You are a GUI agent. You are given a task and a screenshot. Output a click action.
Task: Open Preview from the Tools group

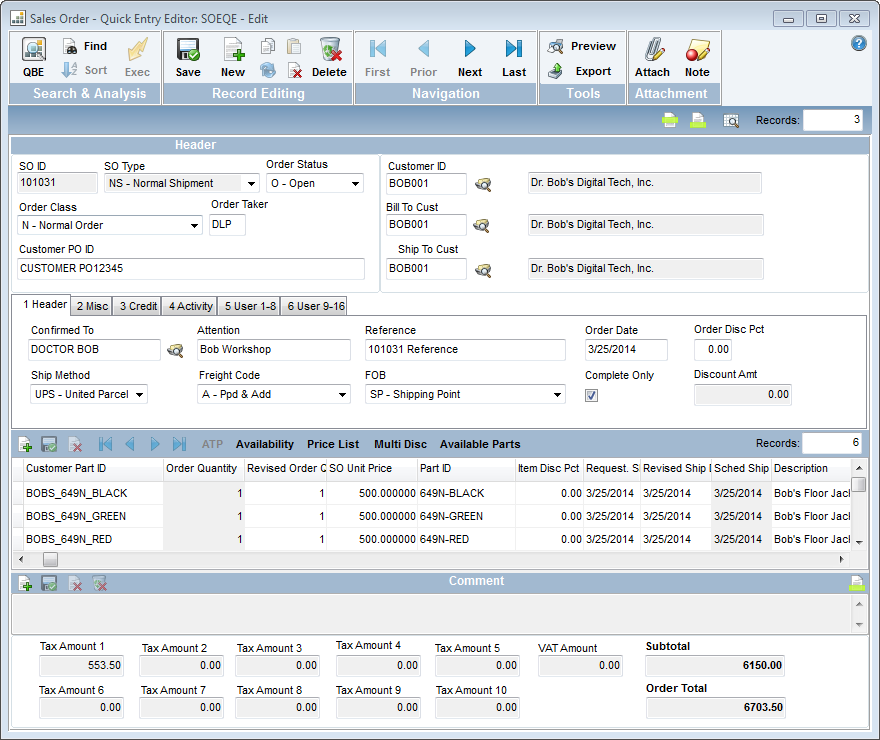(582, 46)
